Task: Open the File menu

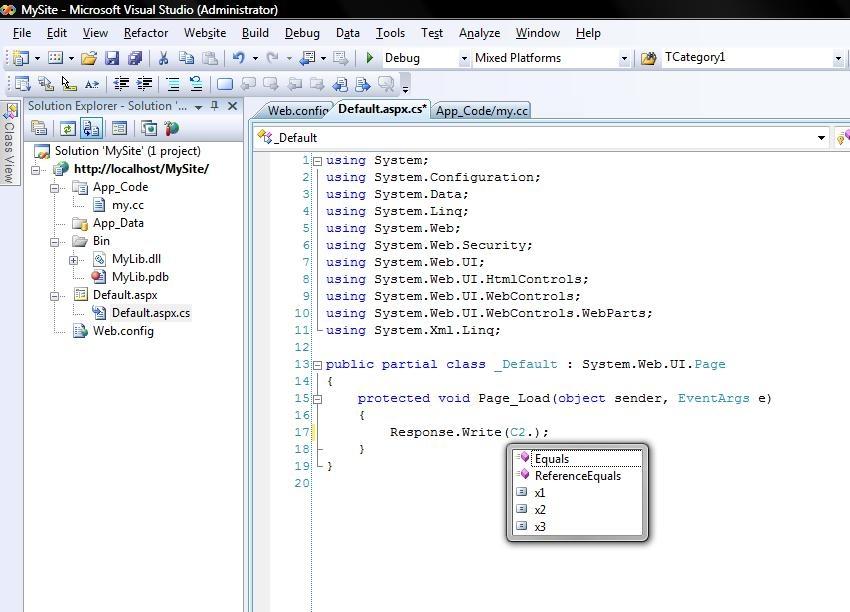Action: click(22, 33)
